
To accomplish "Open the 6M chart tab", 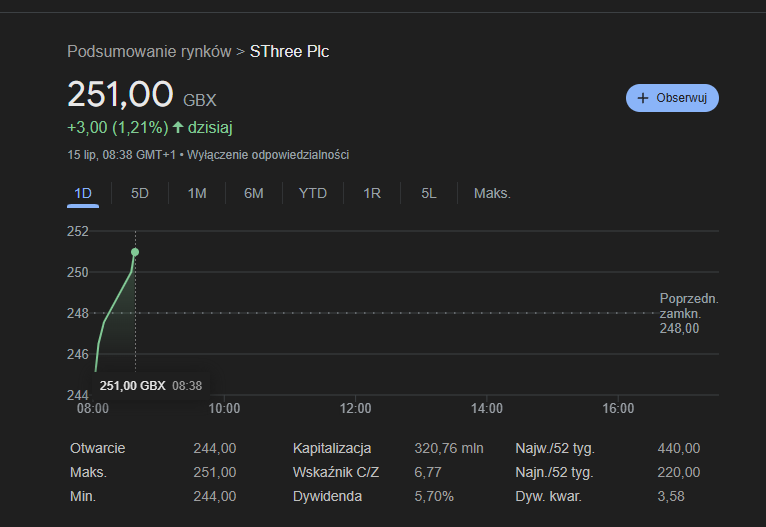I will point(254,193).
